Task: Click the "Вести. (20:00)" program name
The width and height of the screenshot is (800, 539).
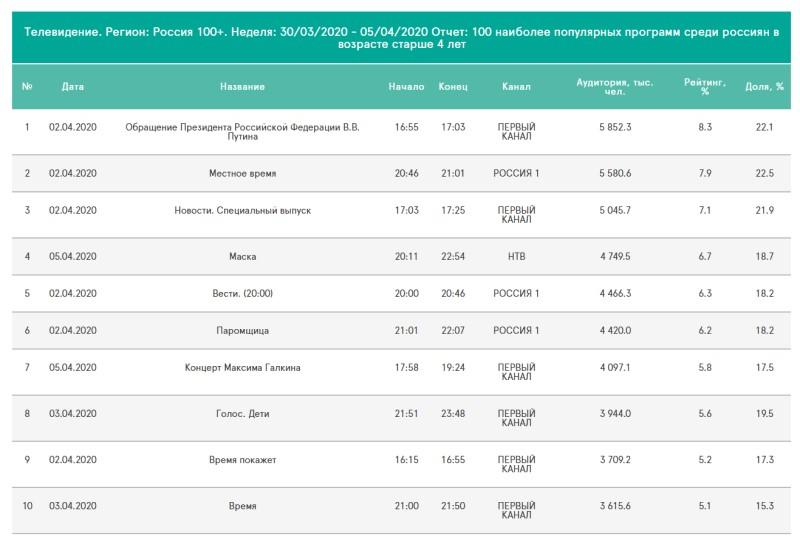Action: coord(242,294)
